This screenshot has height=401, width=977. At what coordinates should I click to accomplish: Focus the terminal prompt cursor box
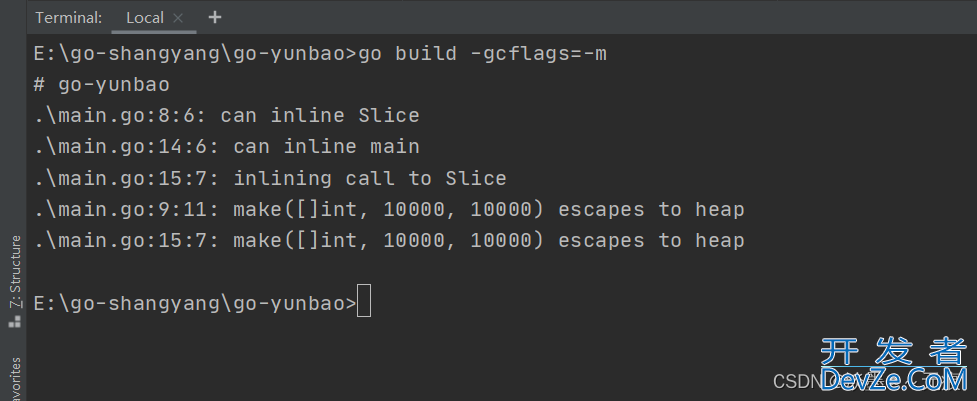pos(364,300)
